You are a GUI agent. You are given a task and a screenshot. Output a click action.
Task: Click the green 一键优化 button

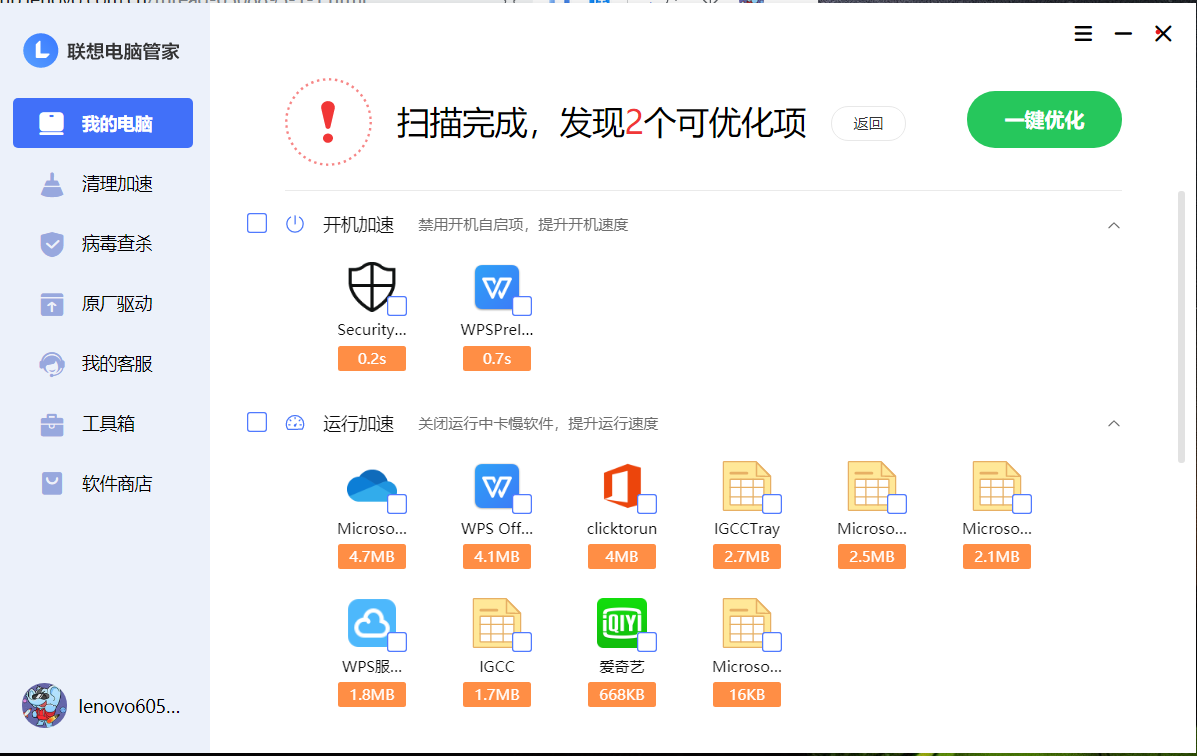(1044, 120)
